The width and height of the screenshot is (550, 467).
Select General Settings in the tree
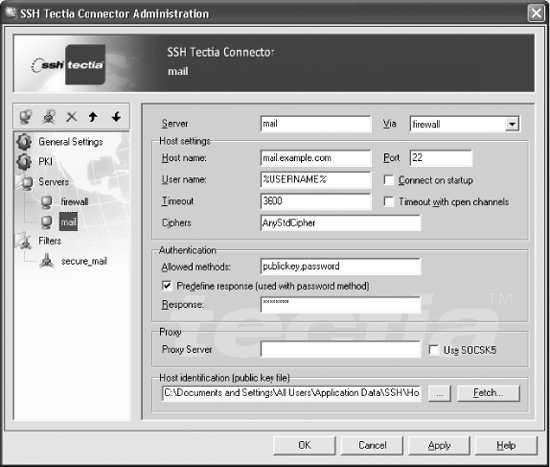[x=71, y=142]
